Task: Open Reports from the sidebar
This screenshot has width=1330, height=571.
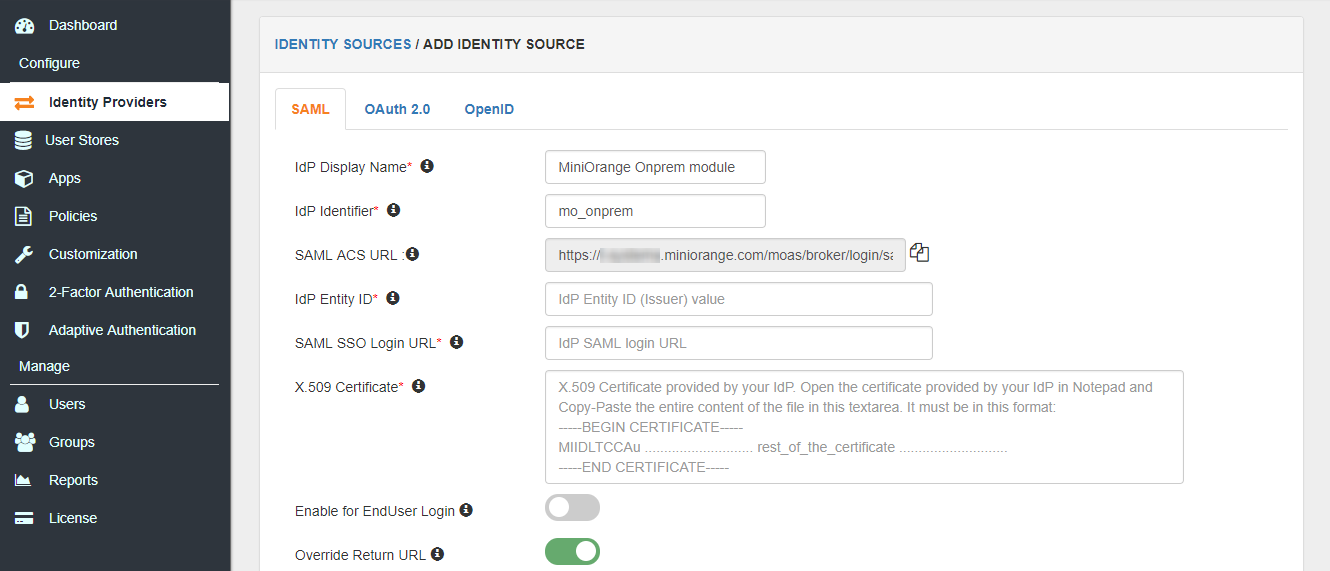Action: pos(73,480)
